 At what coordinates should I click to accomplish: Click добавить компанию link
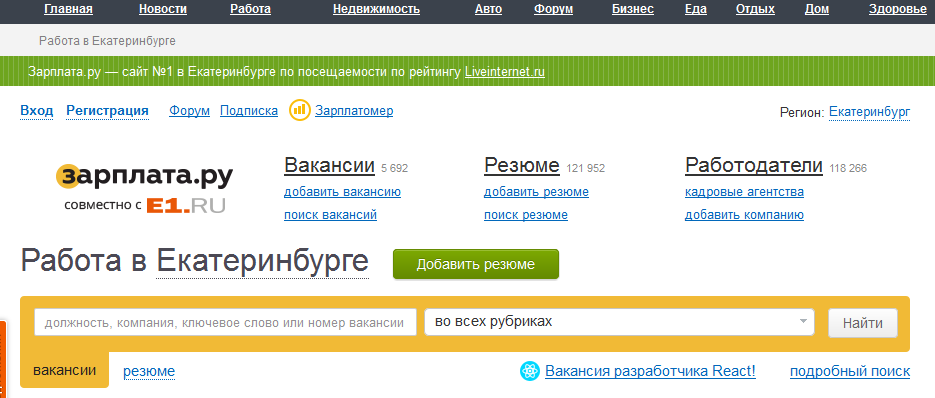tap(744, 215)
